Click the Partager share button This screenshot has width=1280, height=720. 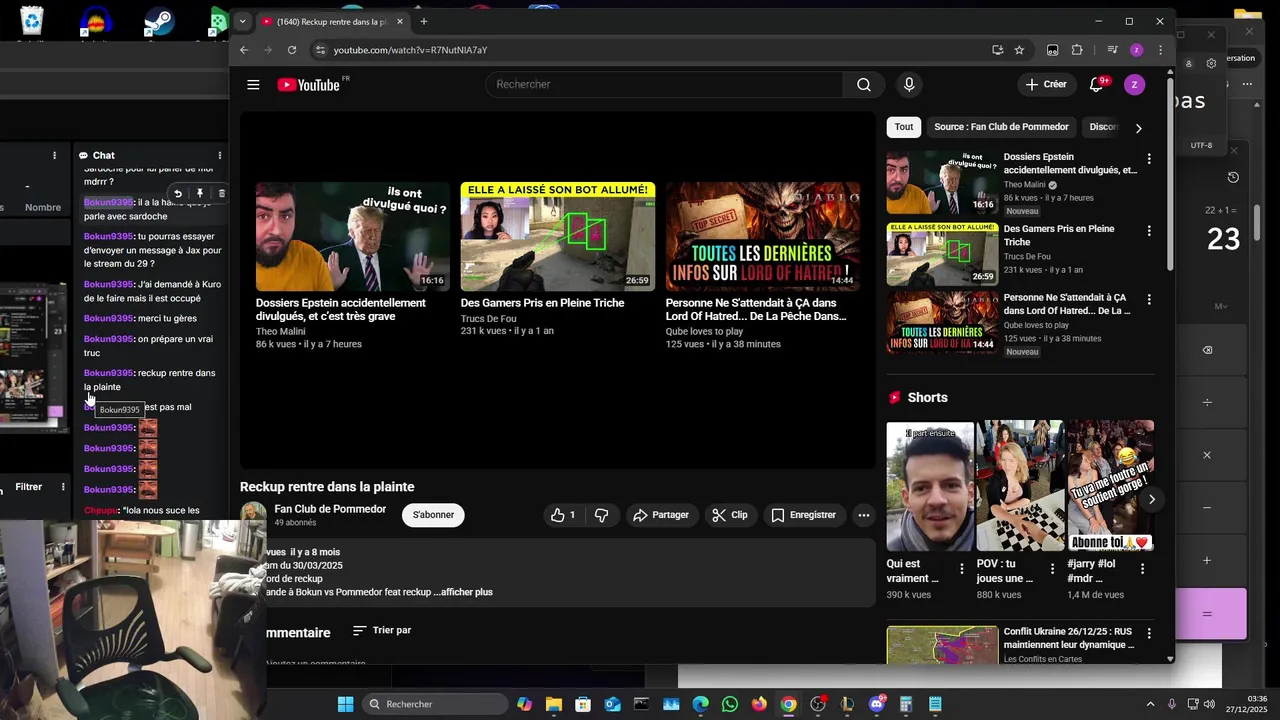pyautogui.click(x=661, y=515)
